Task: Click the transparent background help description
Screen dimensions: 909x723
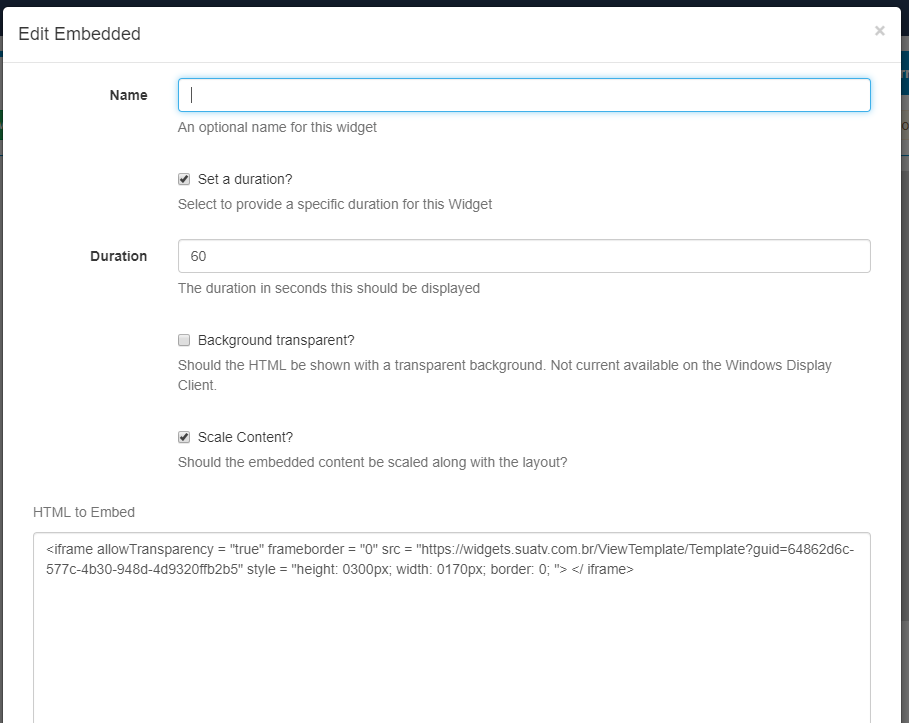Action: click(x=504, y=375)
